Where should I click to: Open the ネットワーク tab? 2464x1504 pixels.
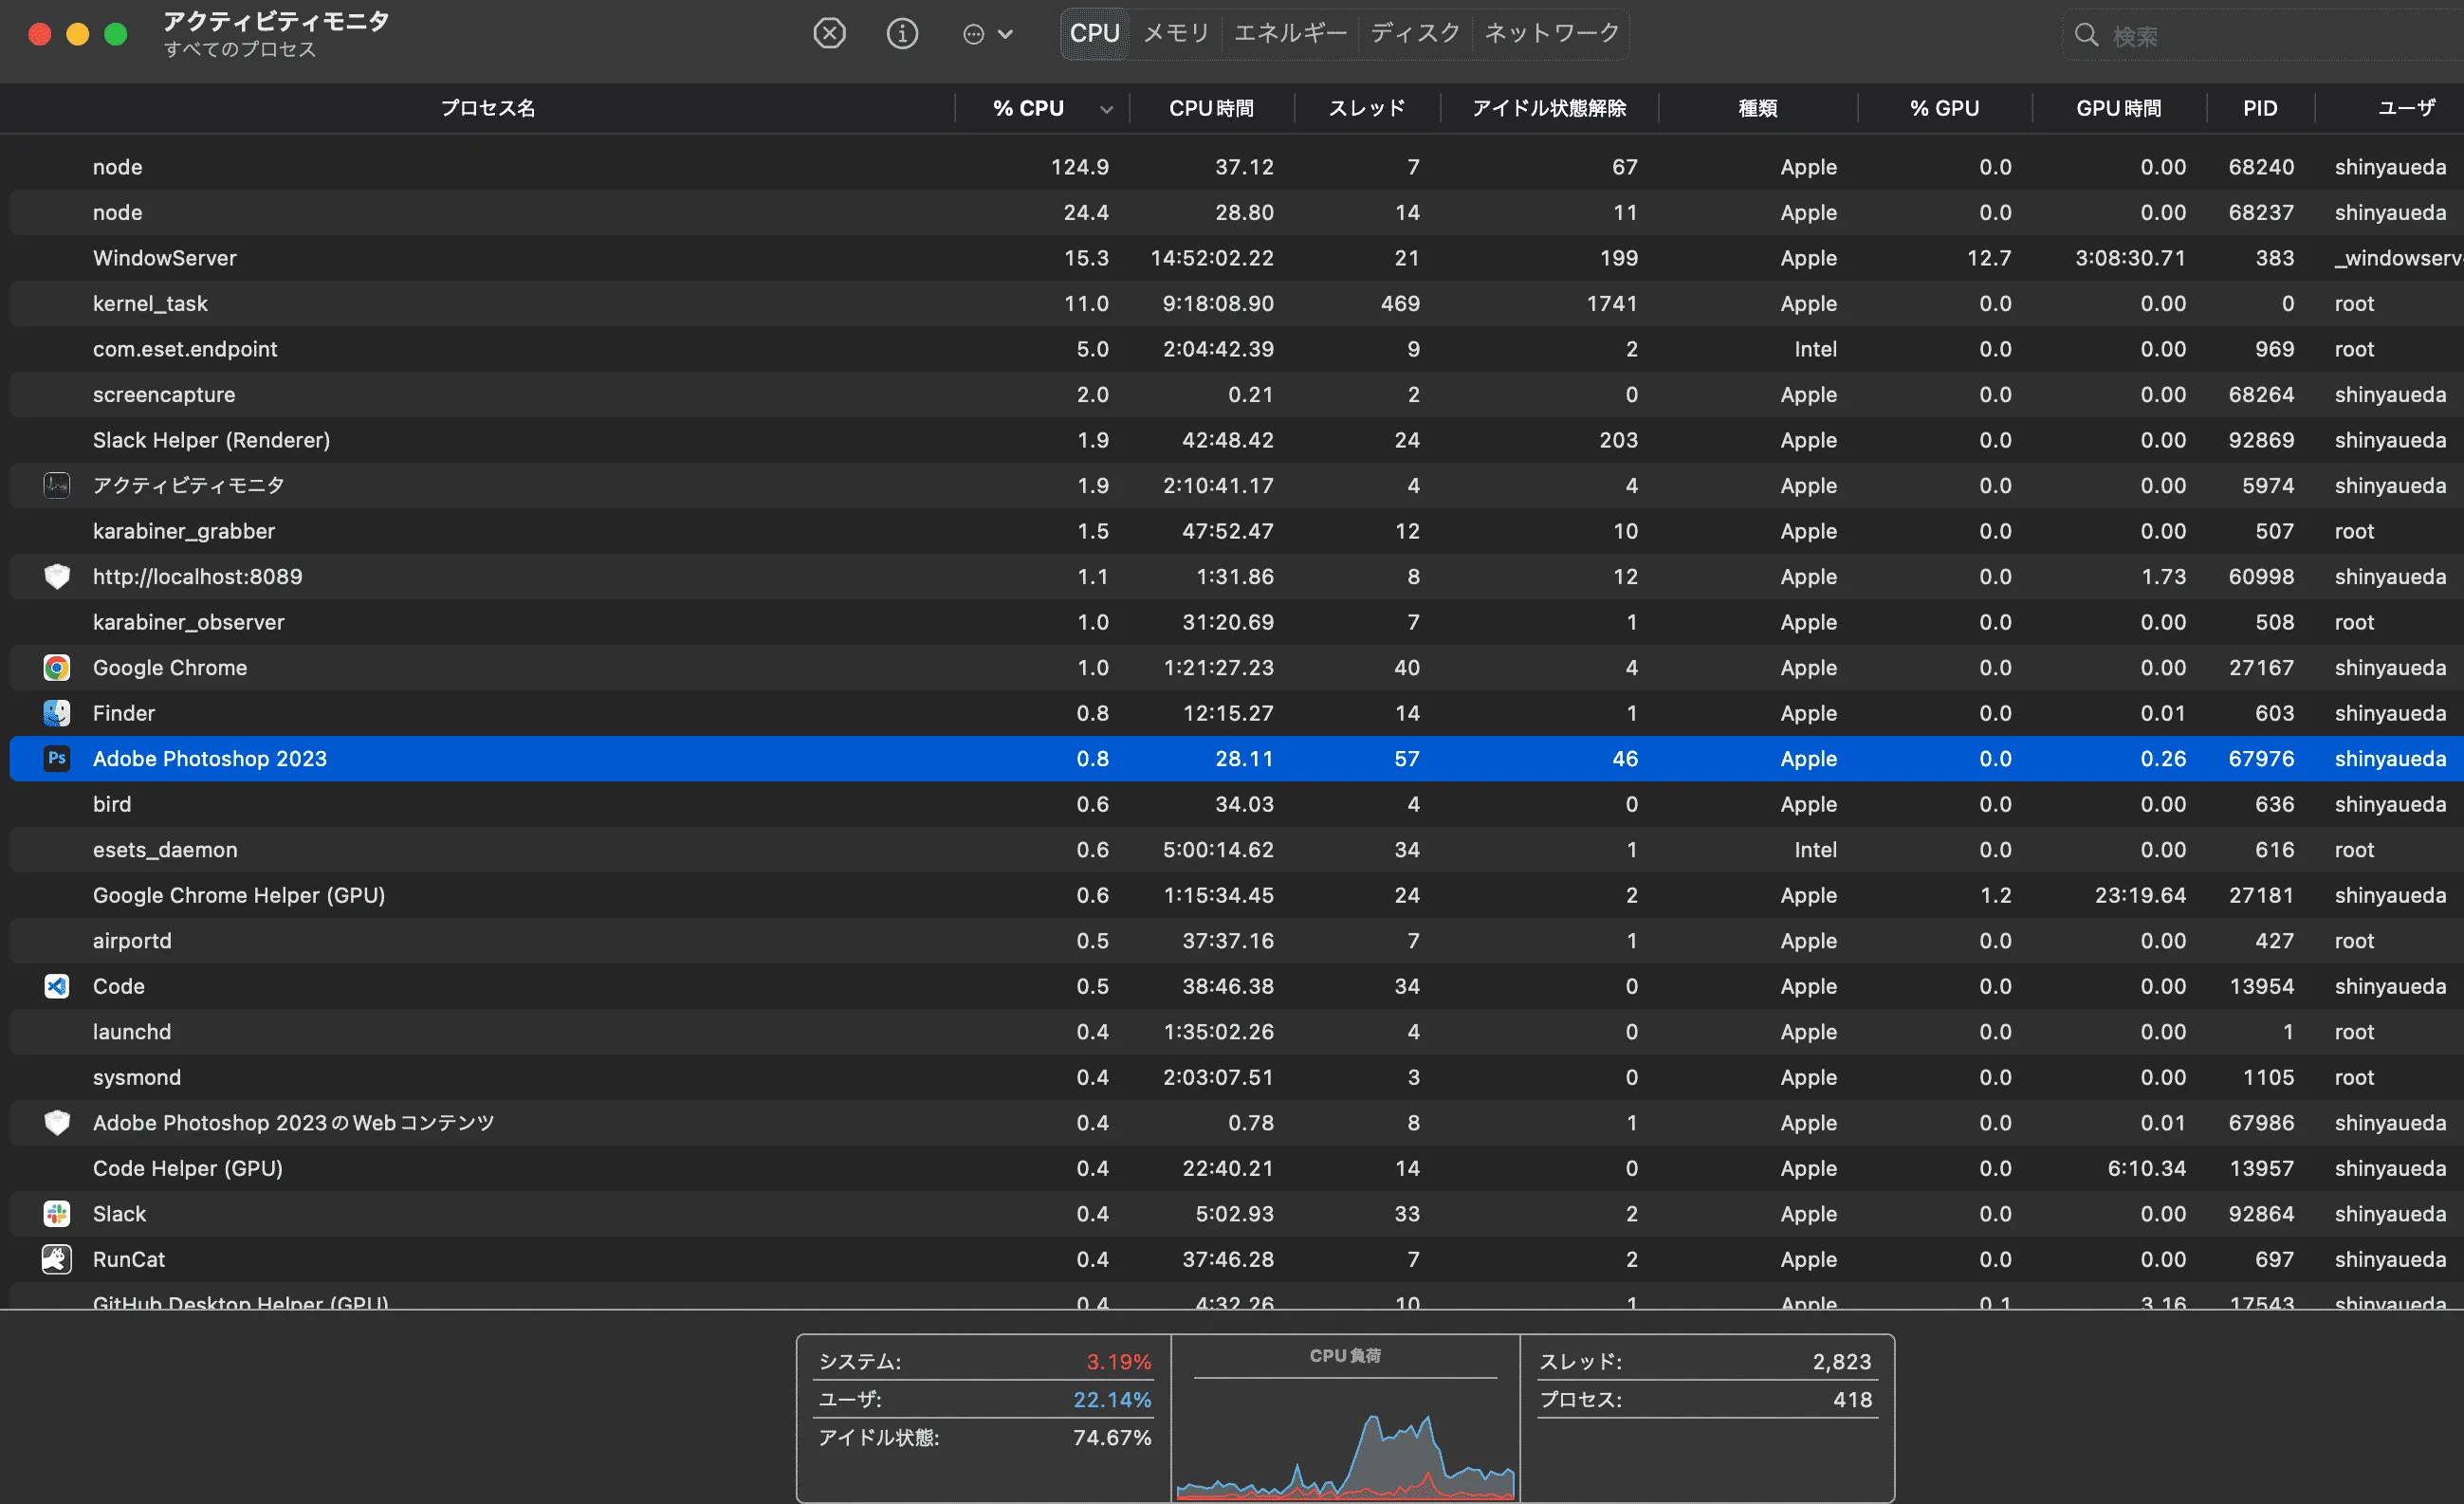pos(1551,34)
